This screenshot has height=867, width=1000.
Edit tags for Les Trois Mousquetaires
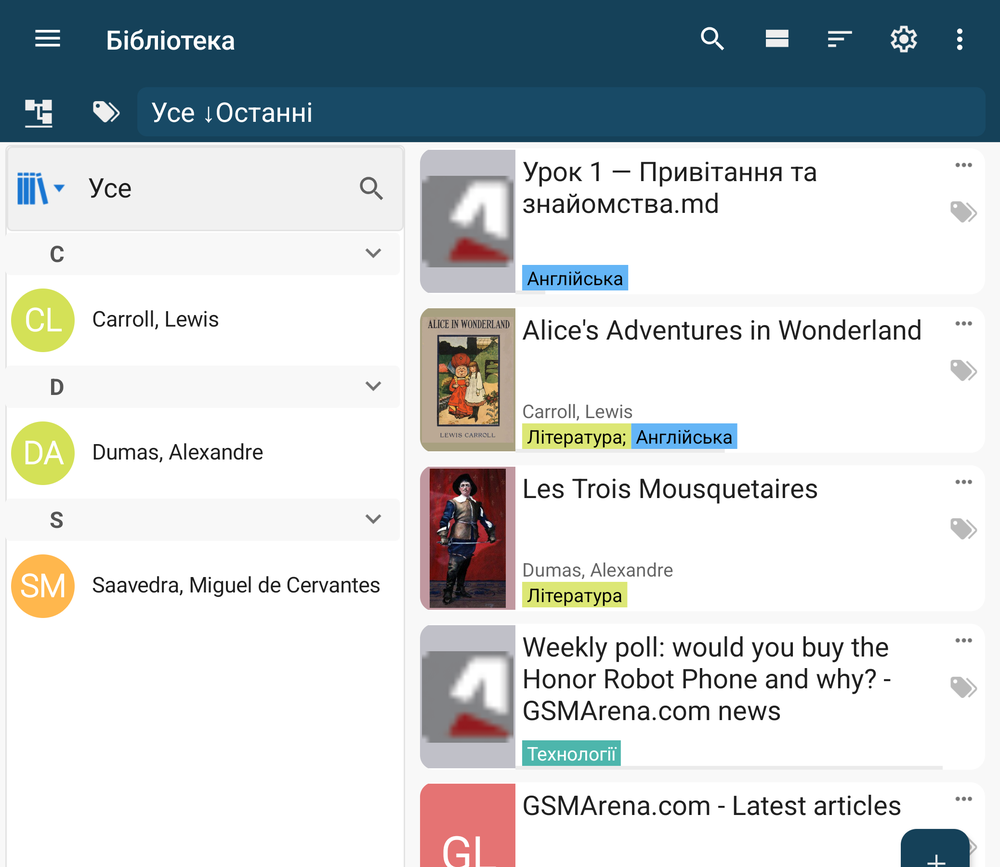pyautogui.click(x=963, y=529)
